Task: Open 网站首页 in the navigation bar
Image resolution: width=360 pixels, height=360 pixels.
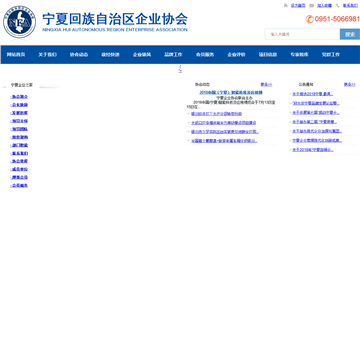Action: 16,55
